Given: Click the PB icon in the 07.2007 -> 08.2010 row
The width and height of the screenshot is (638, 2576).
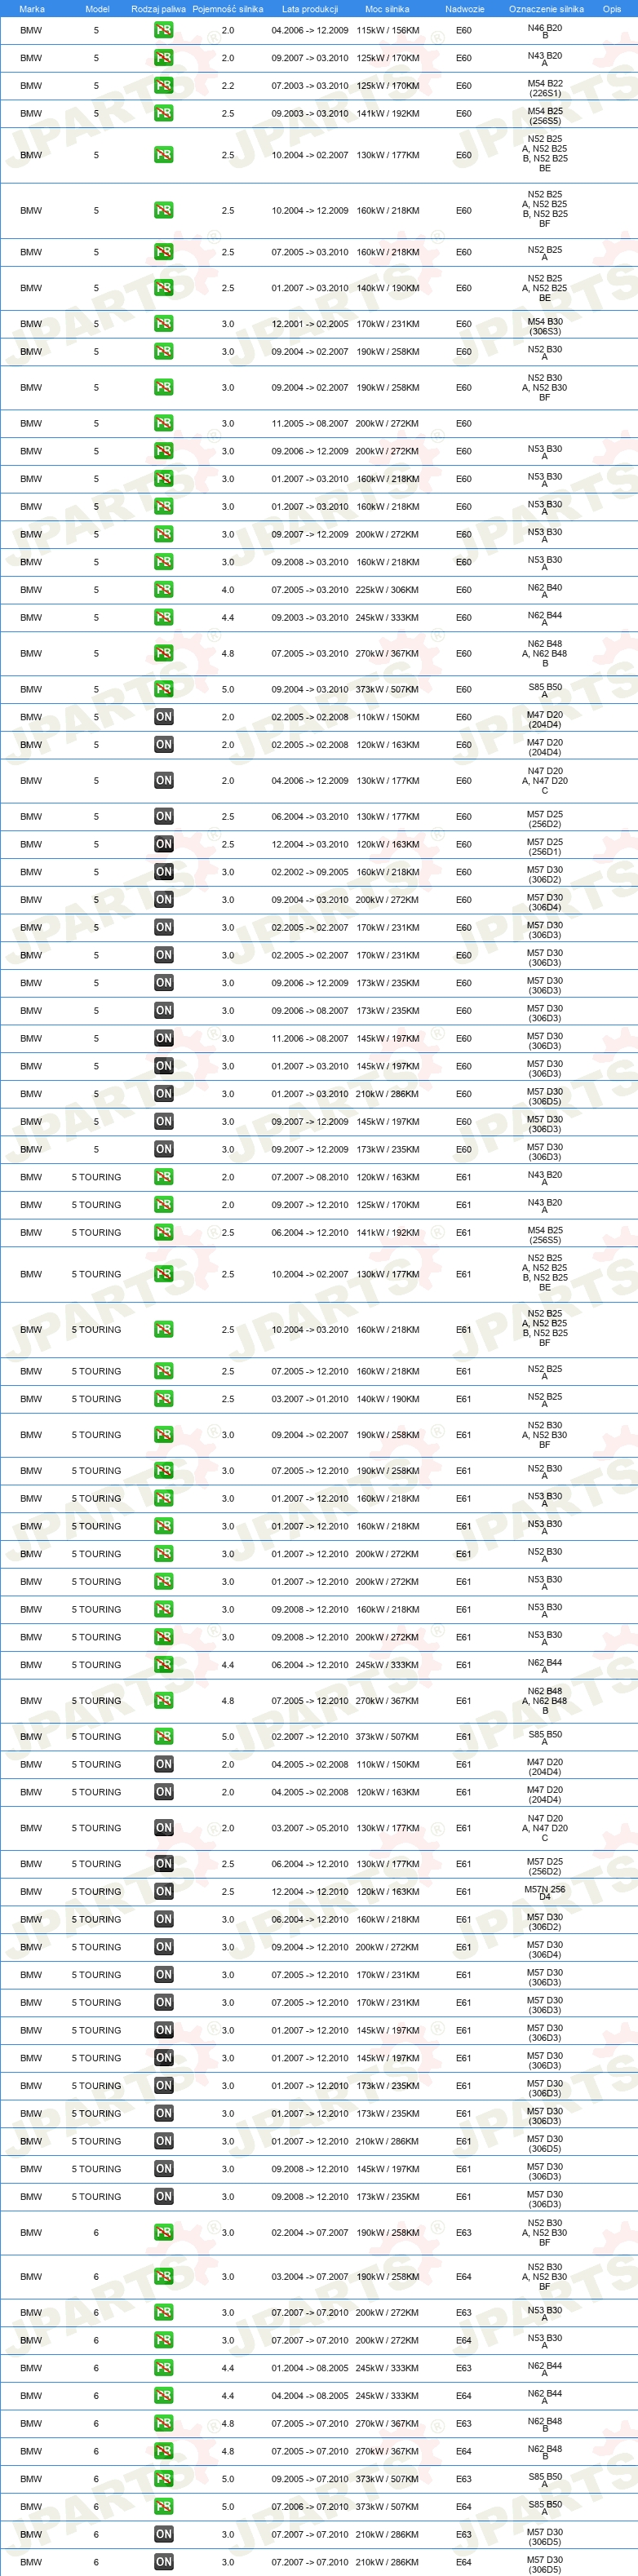Looking at the screenshot, I should (x=163, y=1177).
